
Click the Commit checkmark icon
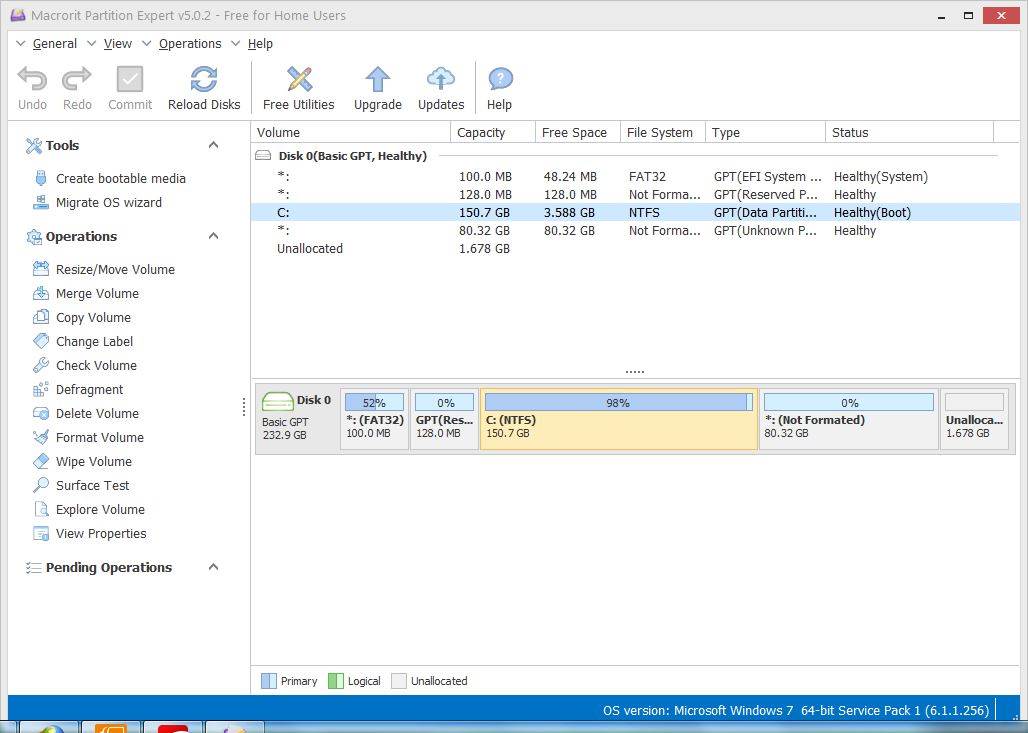point(130,79)
